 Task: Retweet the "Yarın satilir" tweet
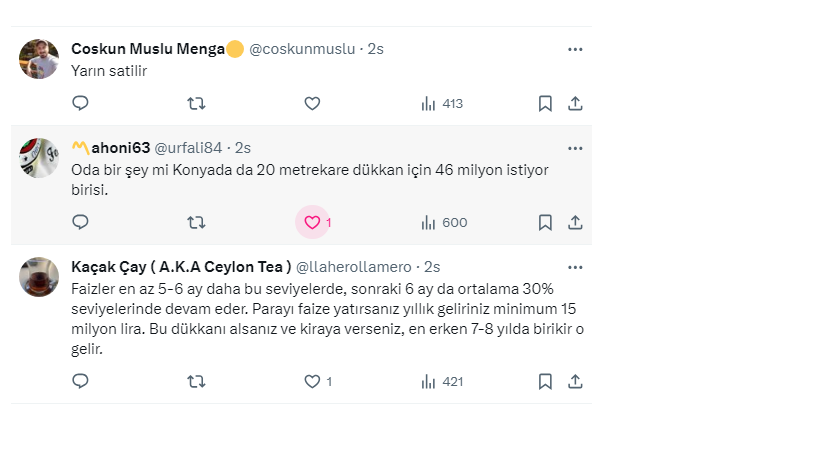pos(197,103)
